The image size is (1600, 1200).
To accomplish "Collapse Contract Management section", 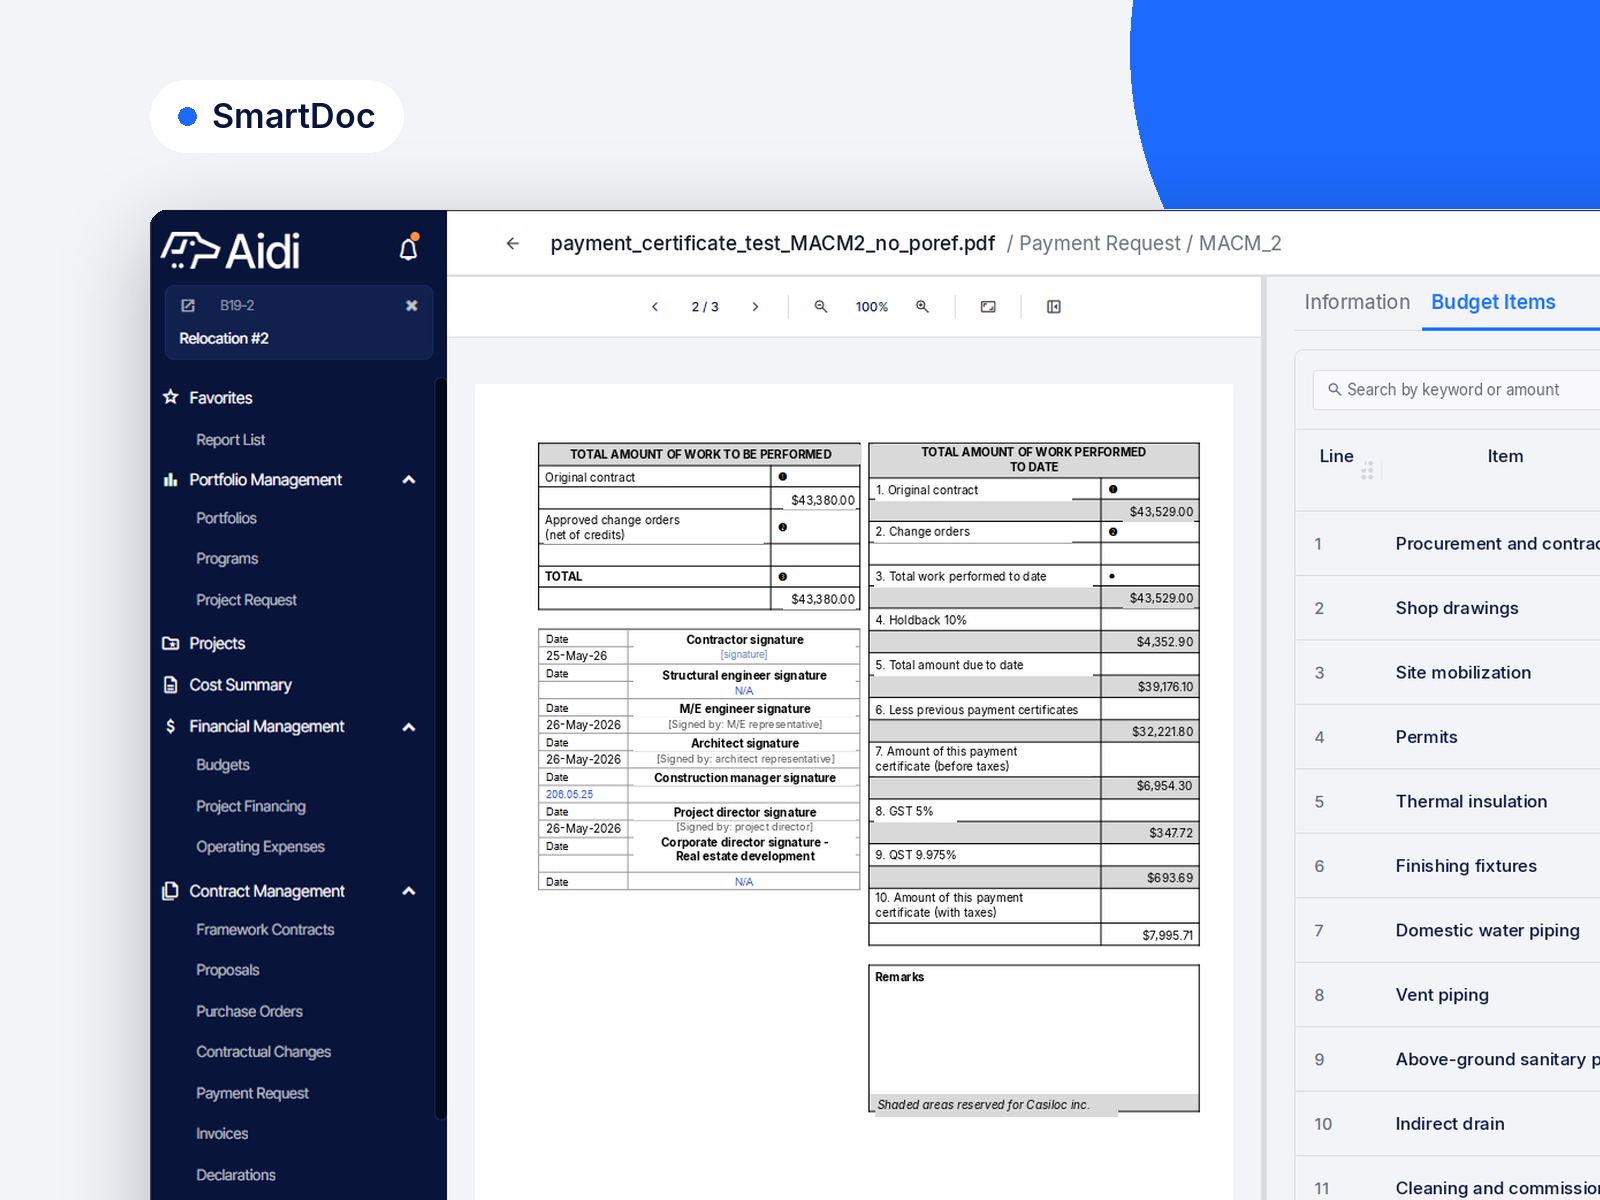I will [409, 891].
